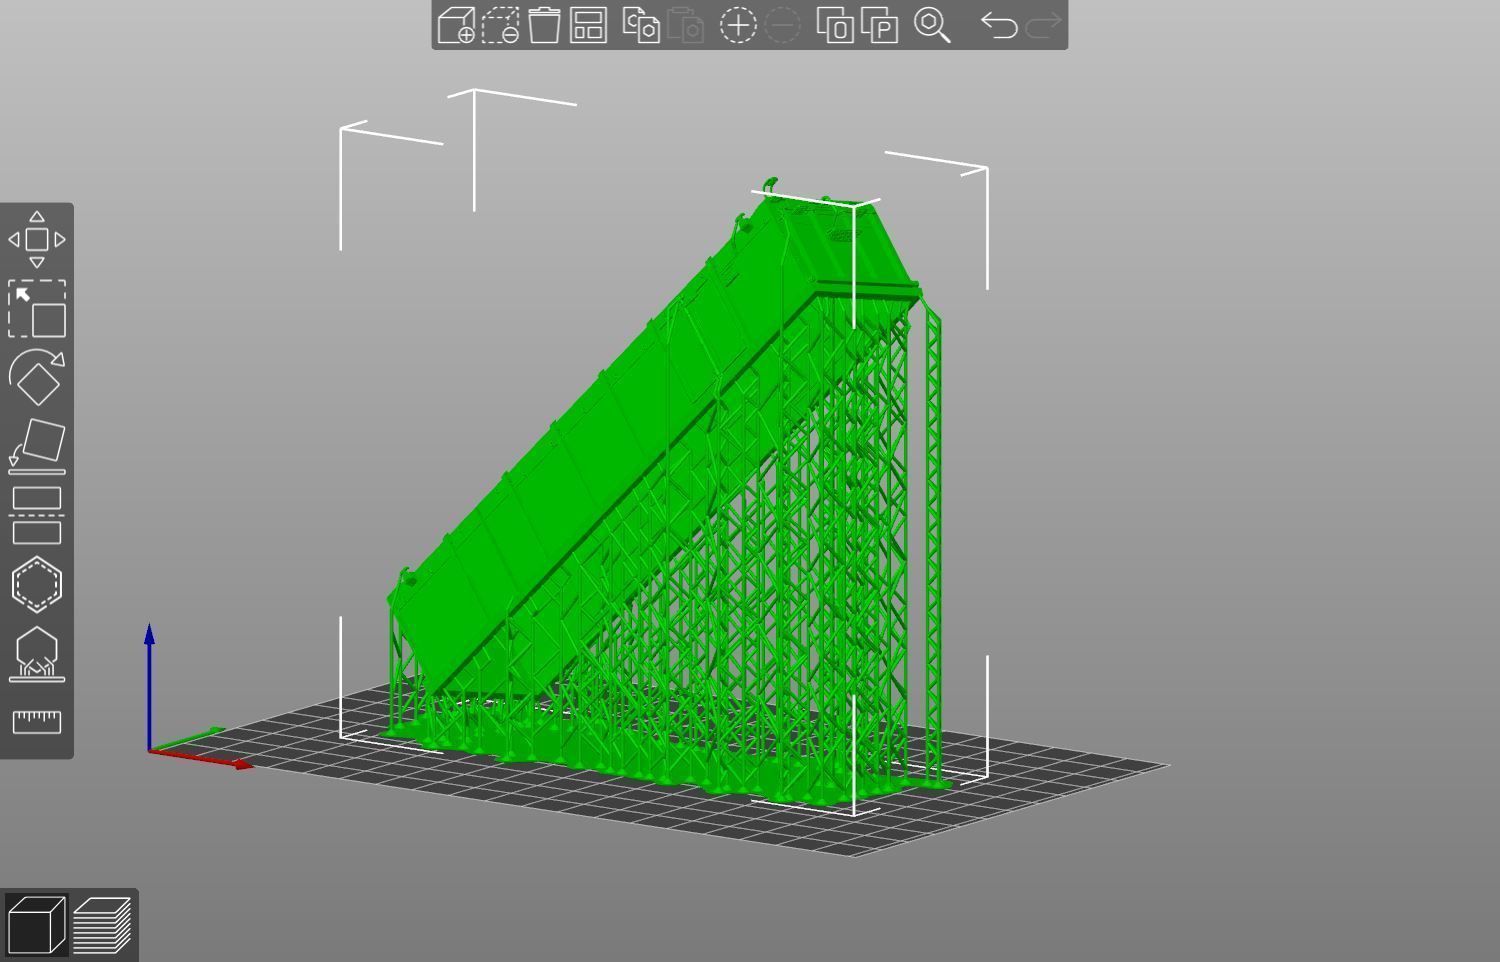Add an instance with the plus icon

coord(738,25)
